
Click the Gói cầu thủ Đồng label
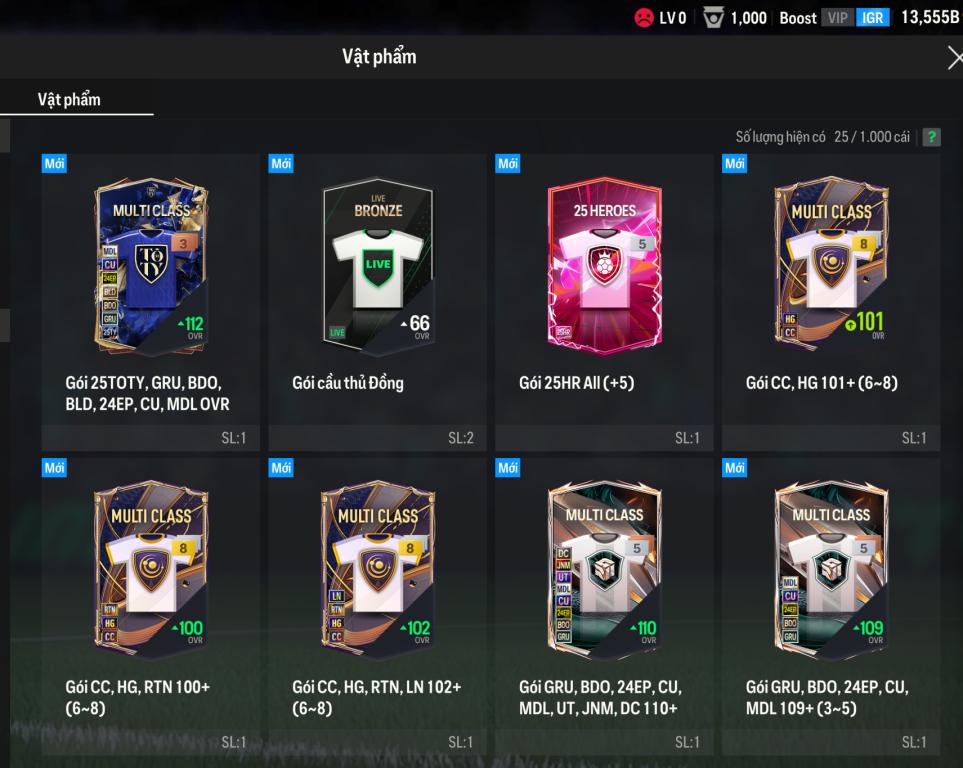[348, 383]
